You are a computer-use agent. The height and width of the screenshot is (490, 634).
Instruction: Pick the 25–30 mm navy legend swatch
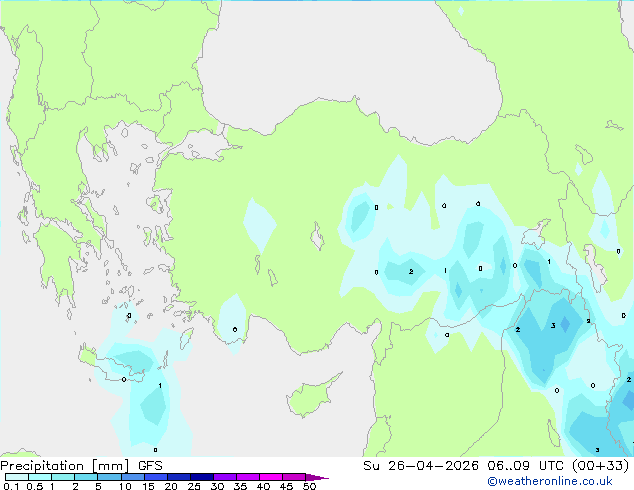coord(202,477)
